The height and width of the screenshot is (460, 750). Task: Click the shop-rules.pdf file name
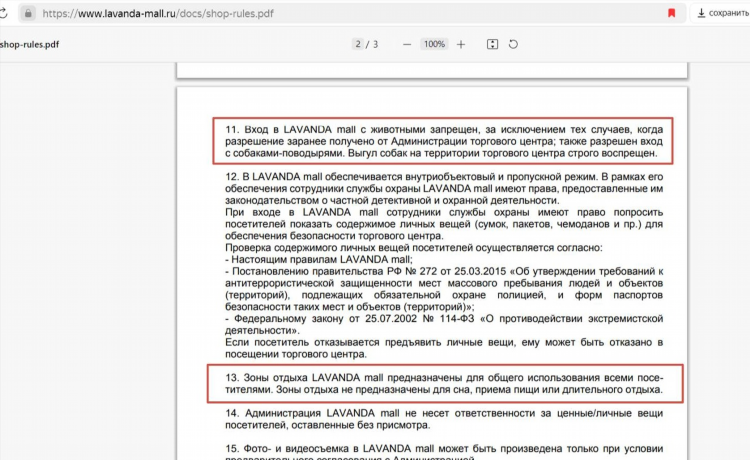coord(30,44)
